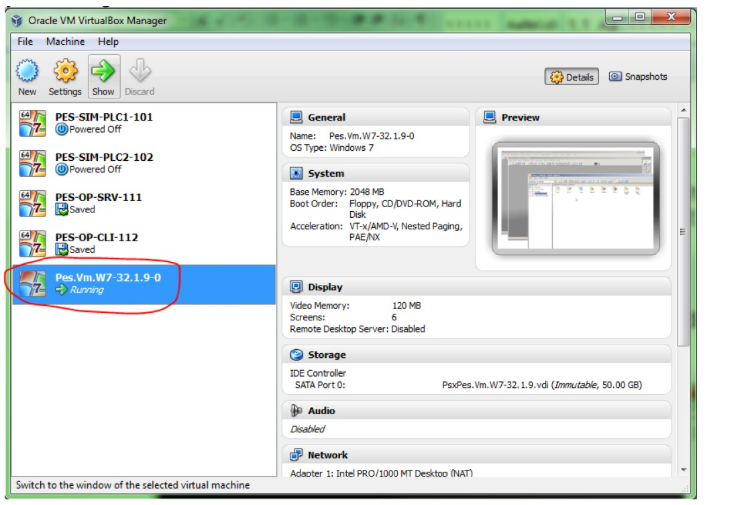This screenshot has width=731, height=505.
Task: Open the Help menu
Action: coord(108,42)
